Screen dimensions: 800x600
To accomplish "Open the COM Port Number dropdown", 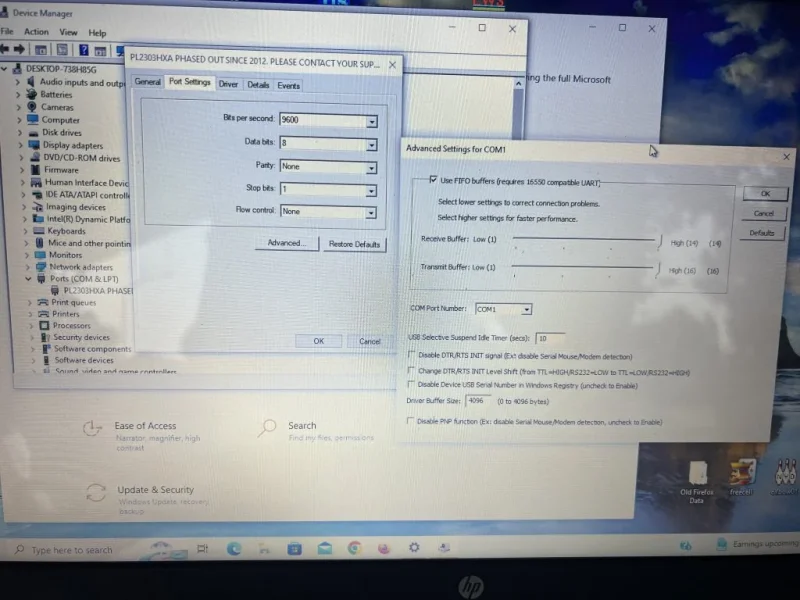I will click(527, 310).
